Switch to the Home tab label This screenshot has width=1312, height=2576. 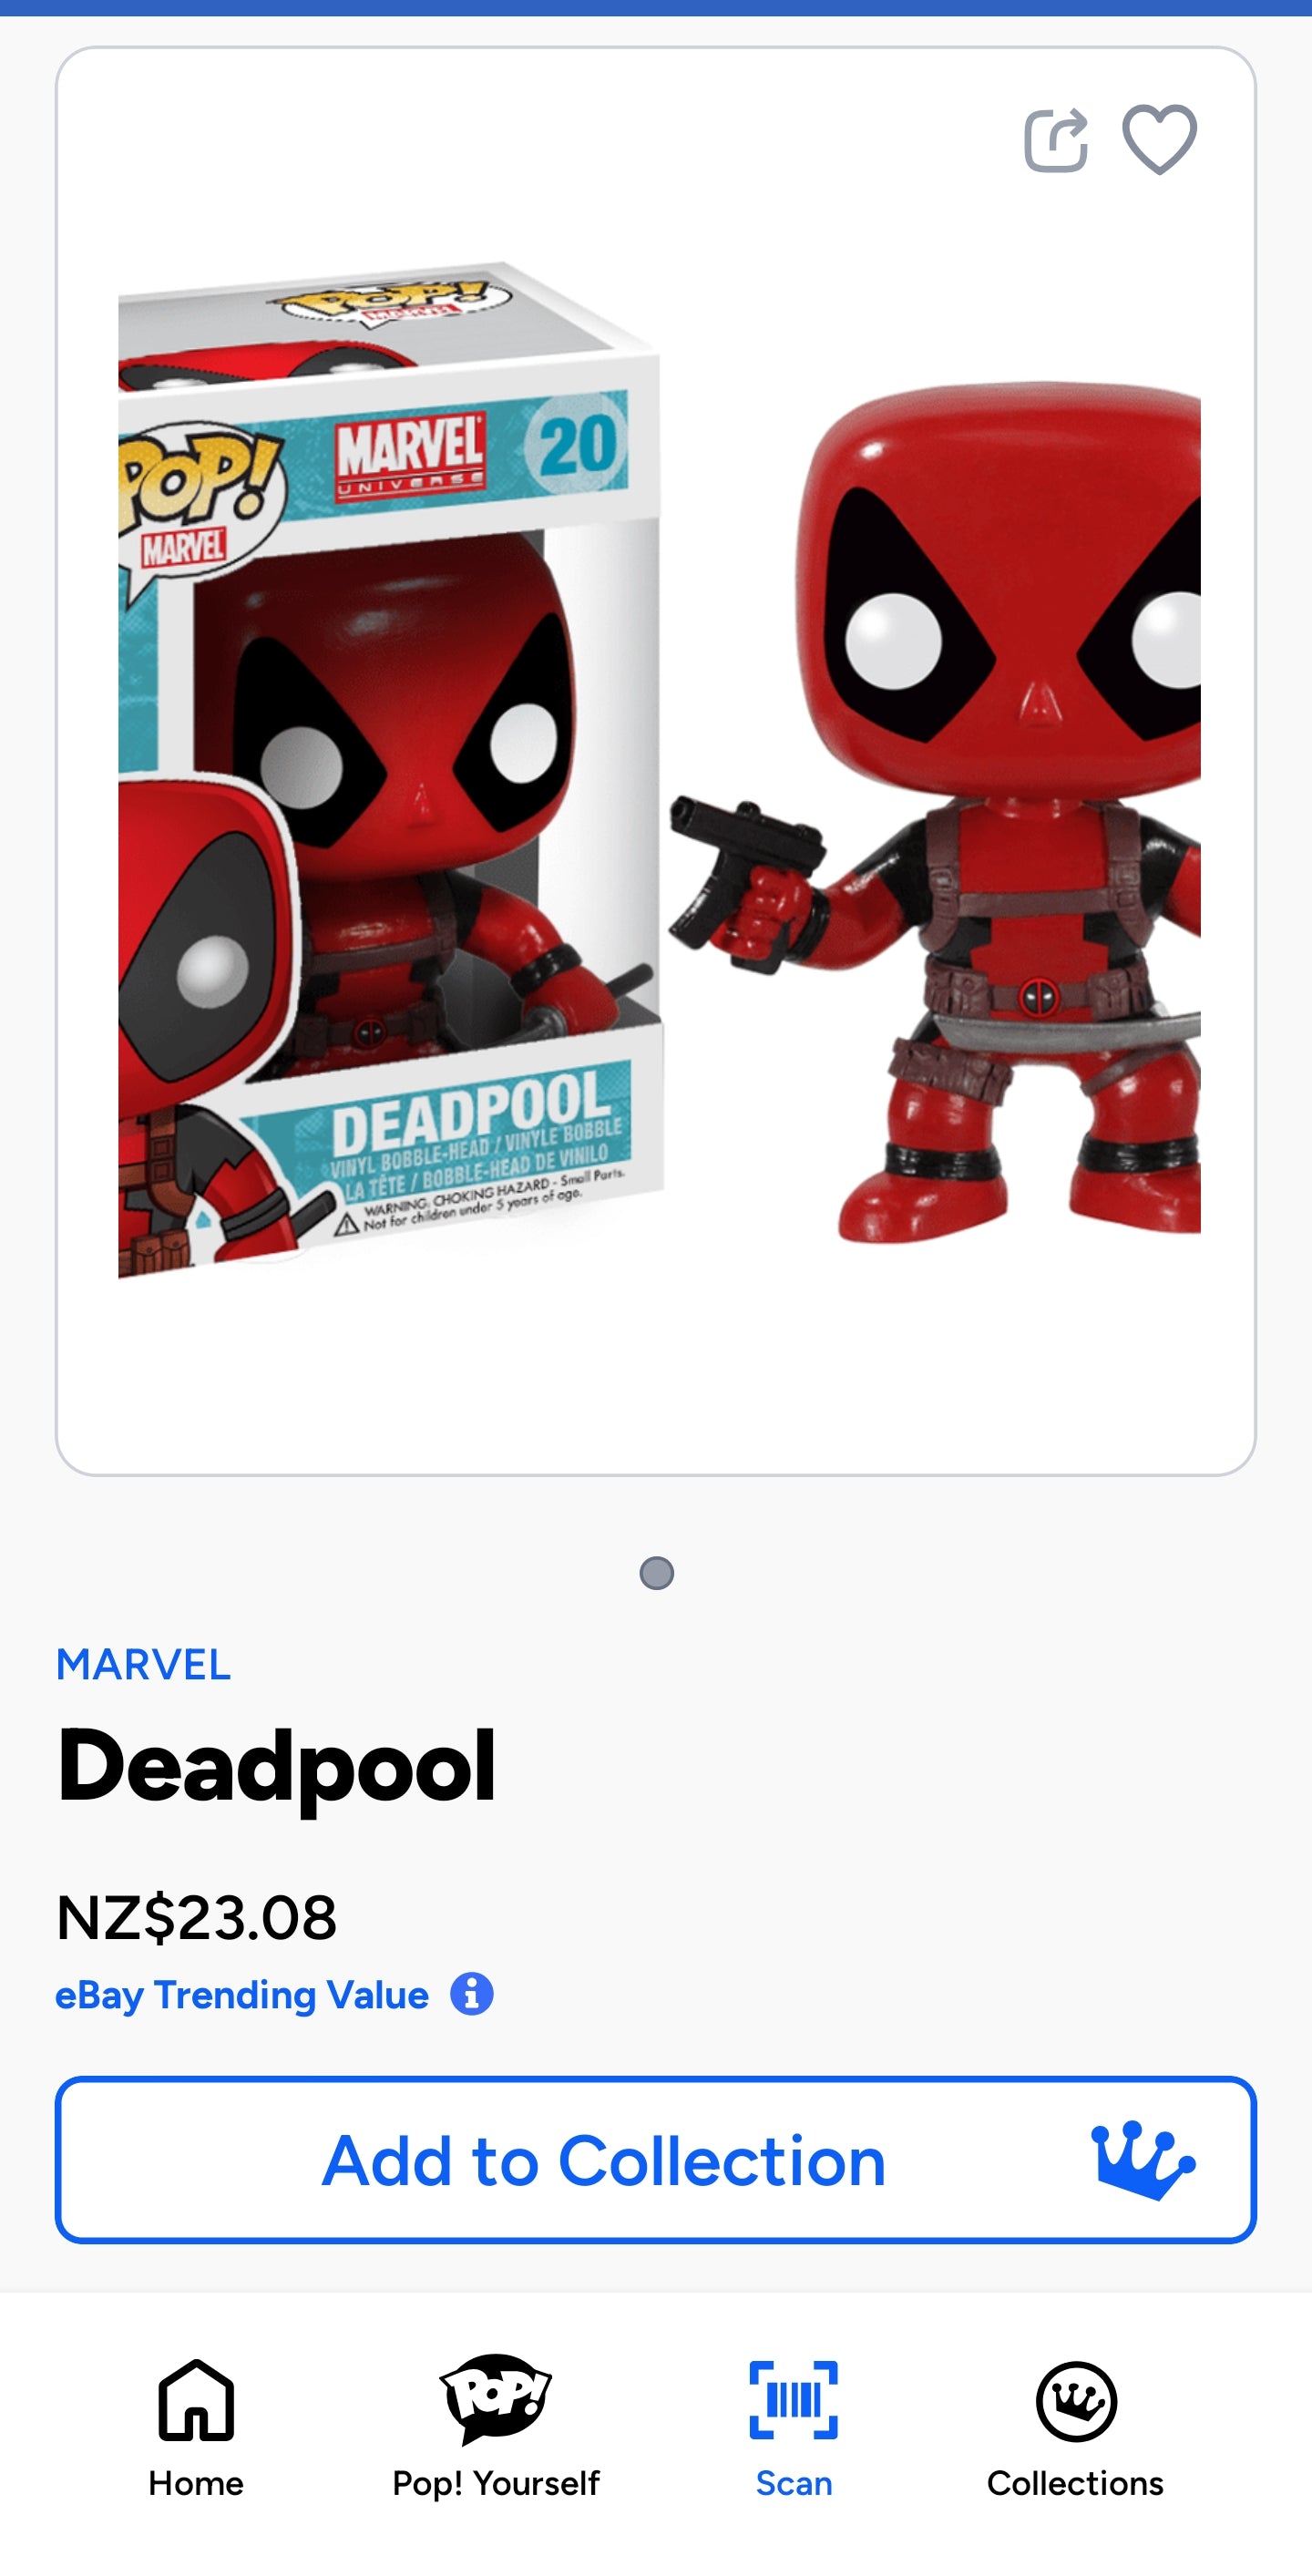(196, 2483)
